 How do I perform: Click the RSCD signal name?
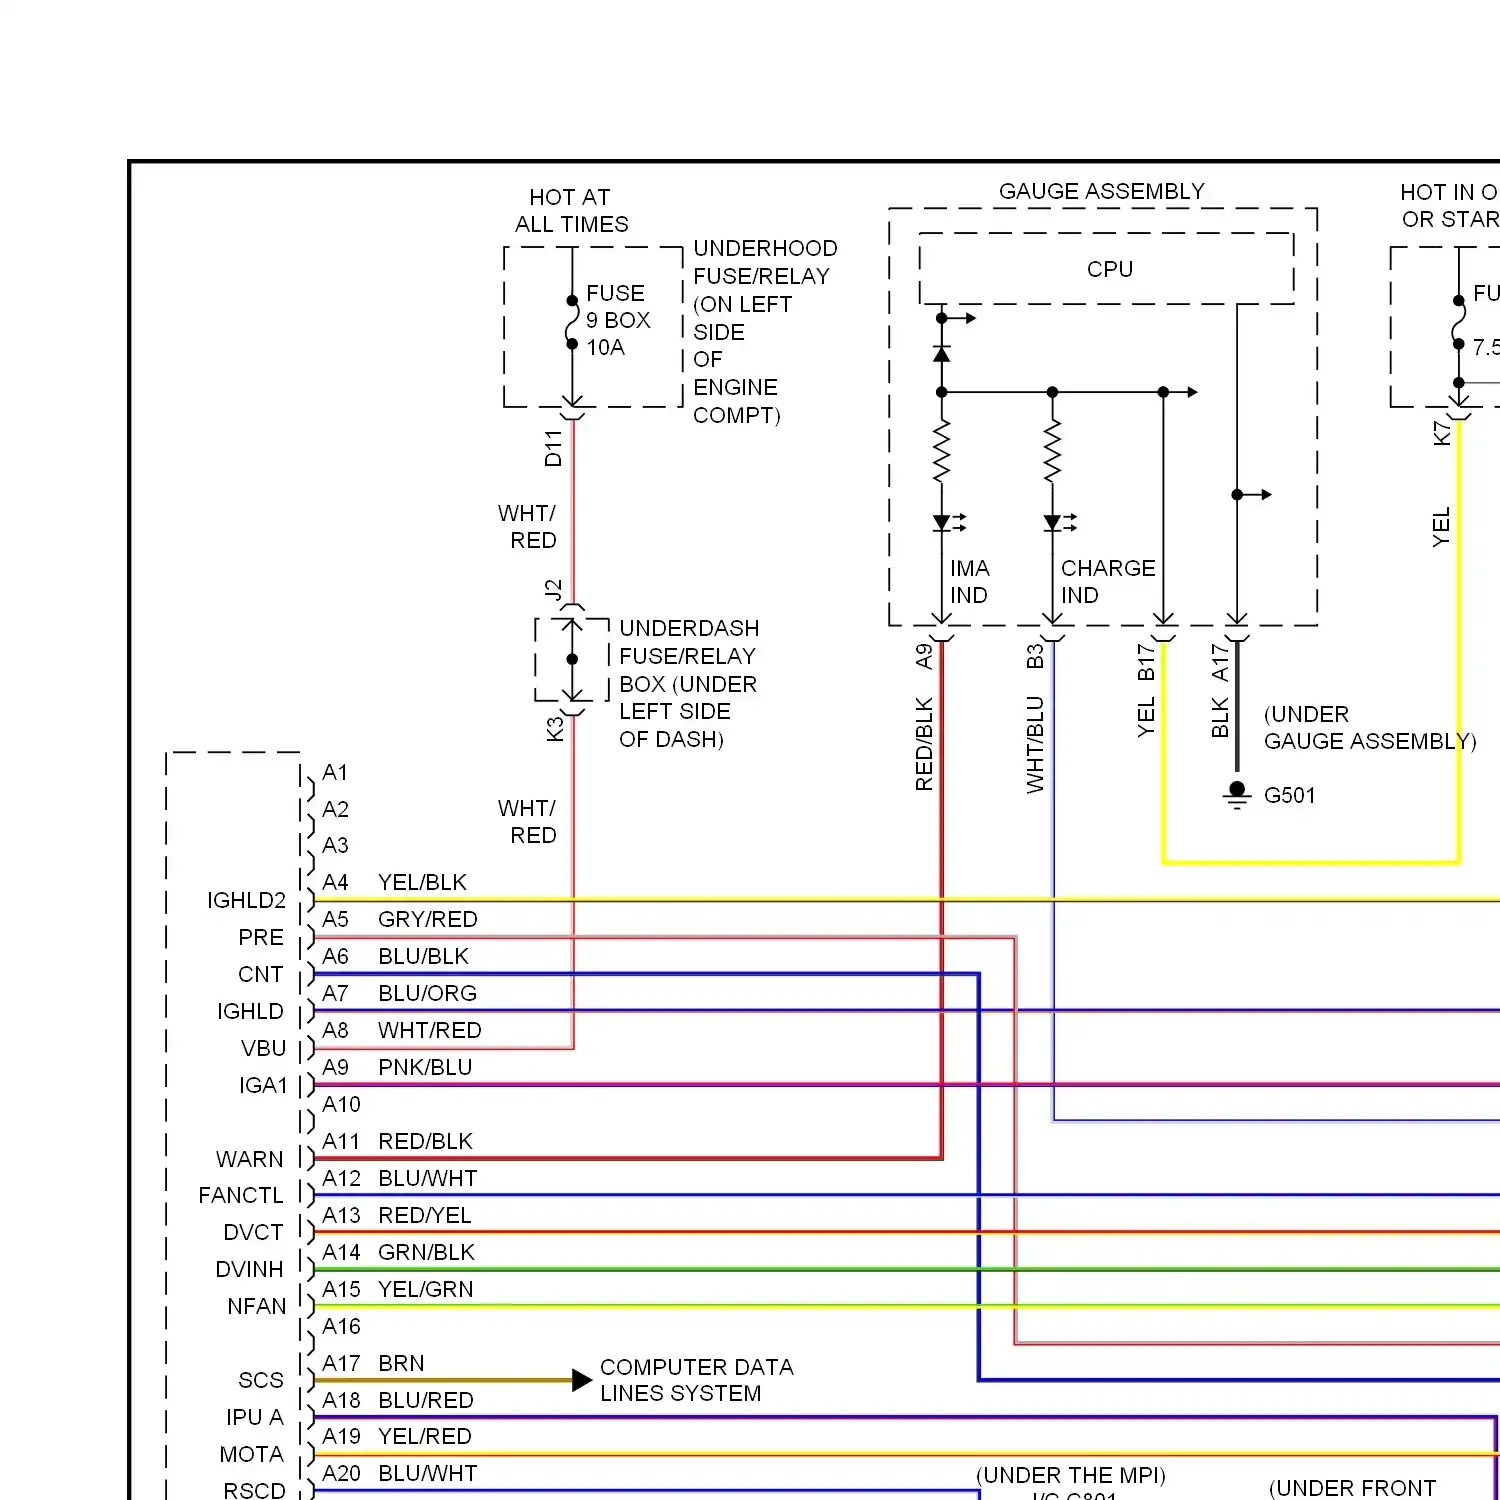pyautogui.click(x=254, y=1490)
